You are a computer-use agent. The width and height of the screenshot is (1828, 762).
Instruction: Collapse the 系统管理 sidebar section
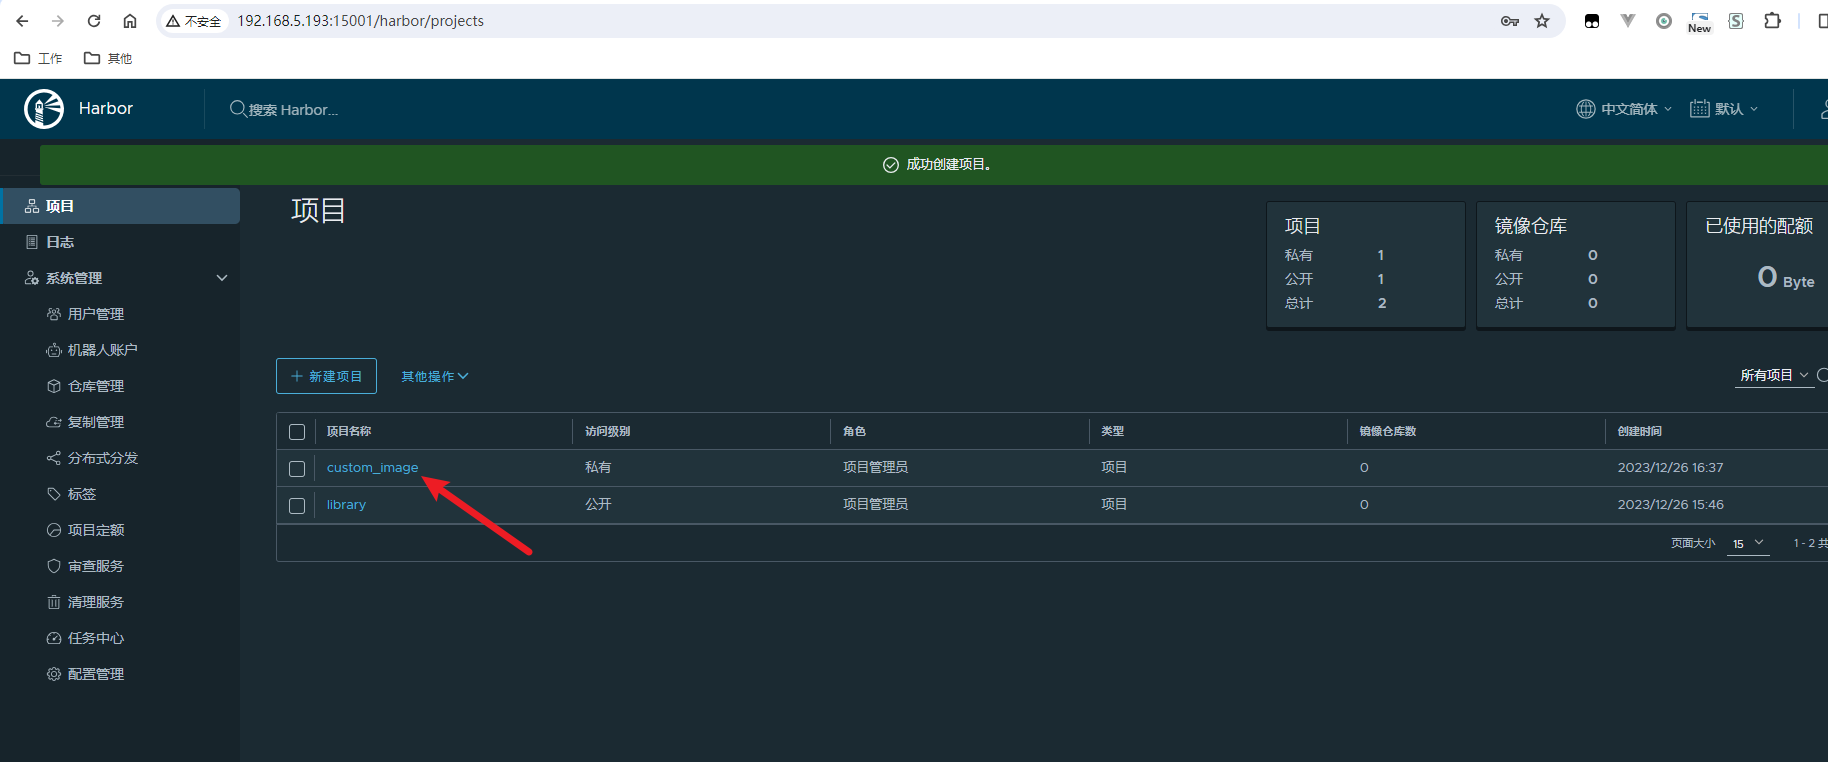pos(222,278)
